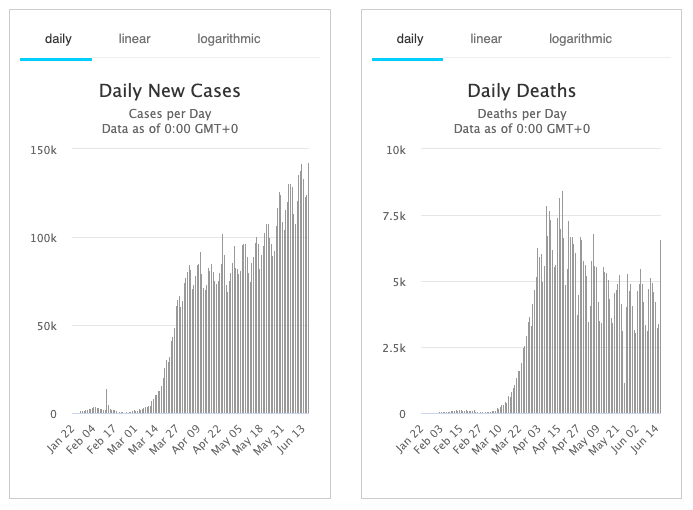Click the Daily New Cases chart title

(x=170, y=91)
